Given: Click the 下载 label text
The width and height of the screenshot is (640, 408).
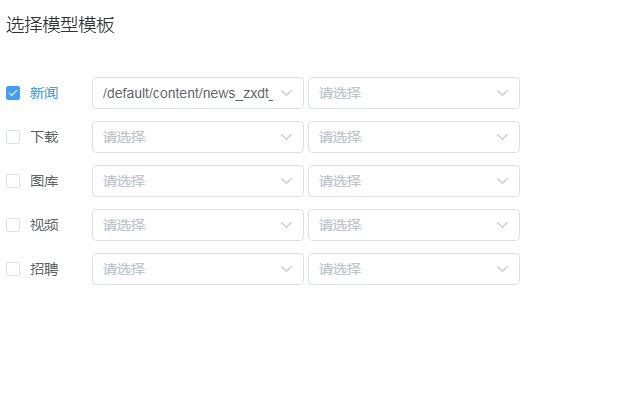Looking at the screenshot, I should tap(44, 137).
